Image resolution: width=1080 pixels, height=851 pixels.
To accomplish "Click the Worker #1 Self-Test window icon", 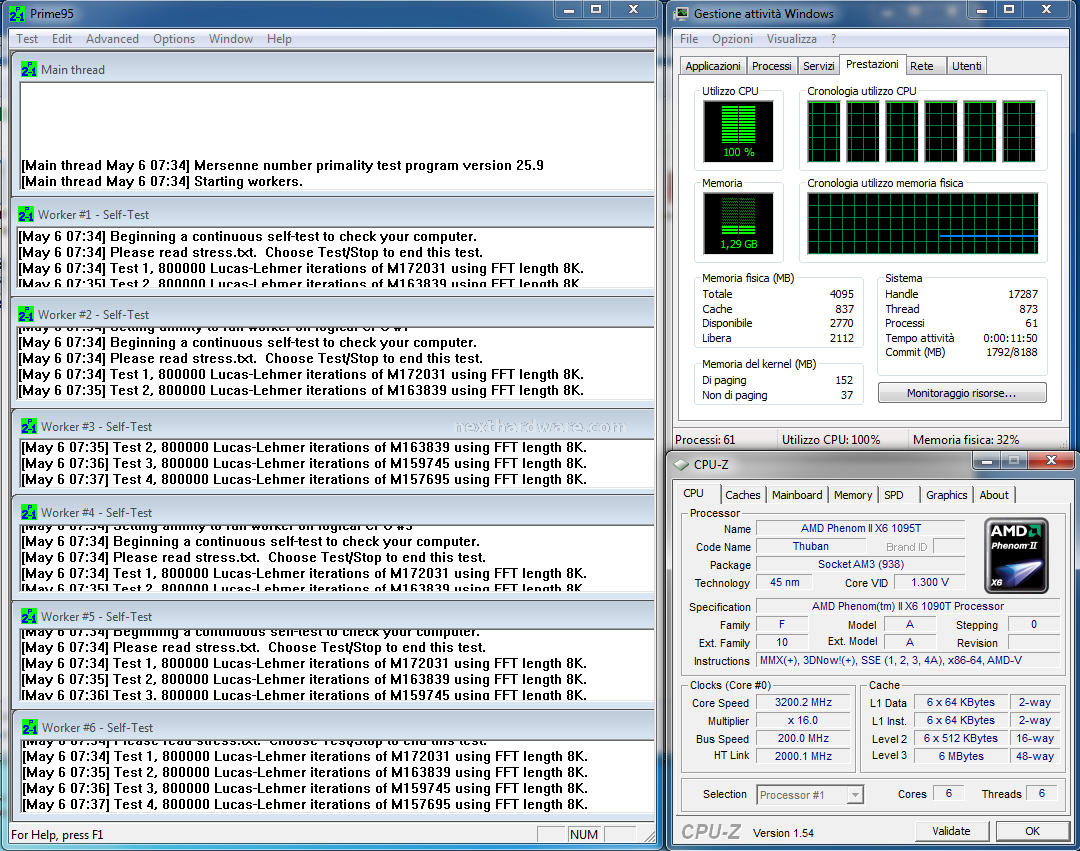I will click(x=26, y=215).
